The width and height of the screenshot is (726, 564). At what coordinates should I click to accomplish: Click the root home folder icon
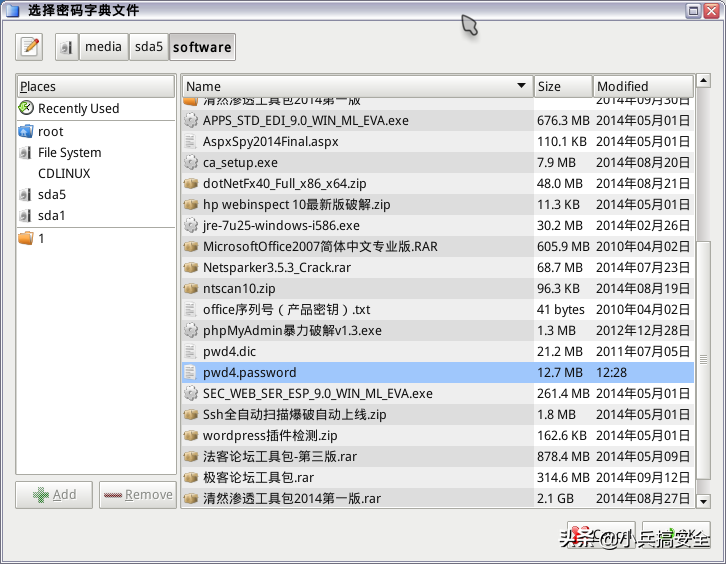(26, 132)
